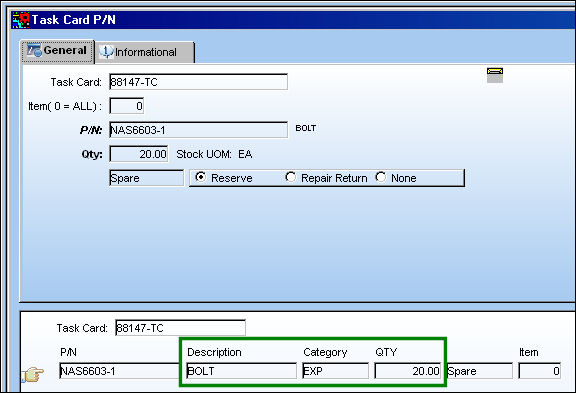576x393 pixels.
Task: Click the Task Card field containing 88147-TC in the General tab
Action: (198, 82)
